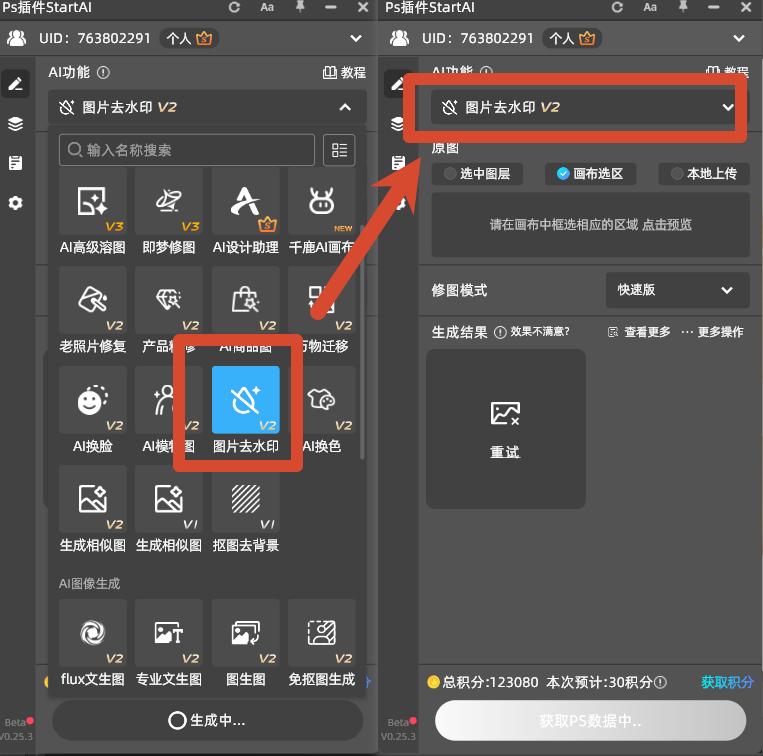This screenshot has height=756, width=763.
Task: Click the canvas selection preview area
Action: [x=590, y=224]
